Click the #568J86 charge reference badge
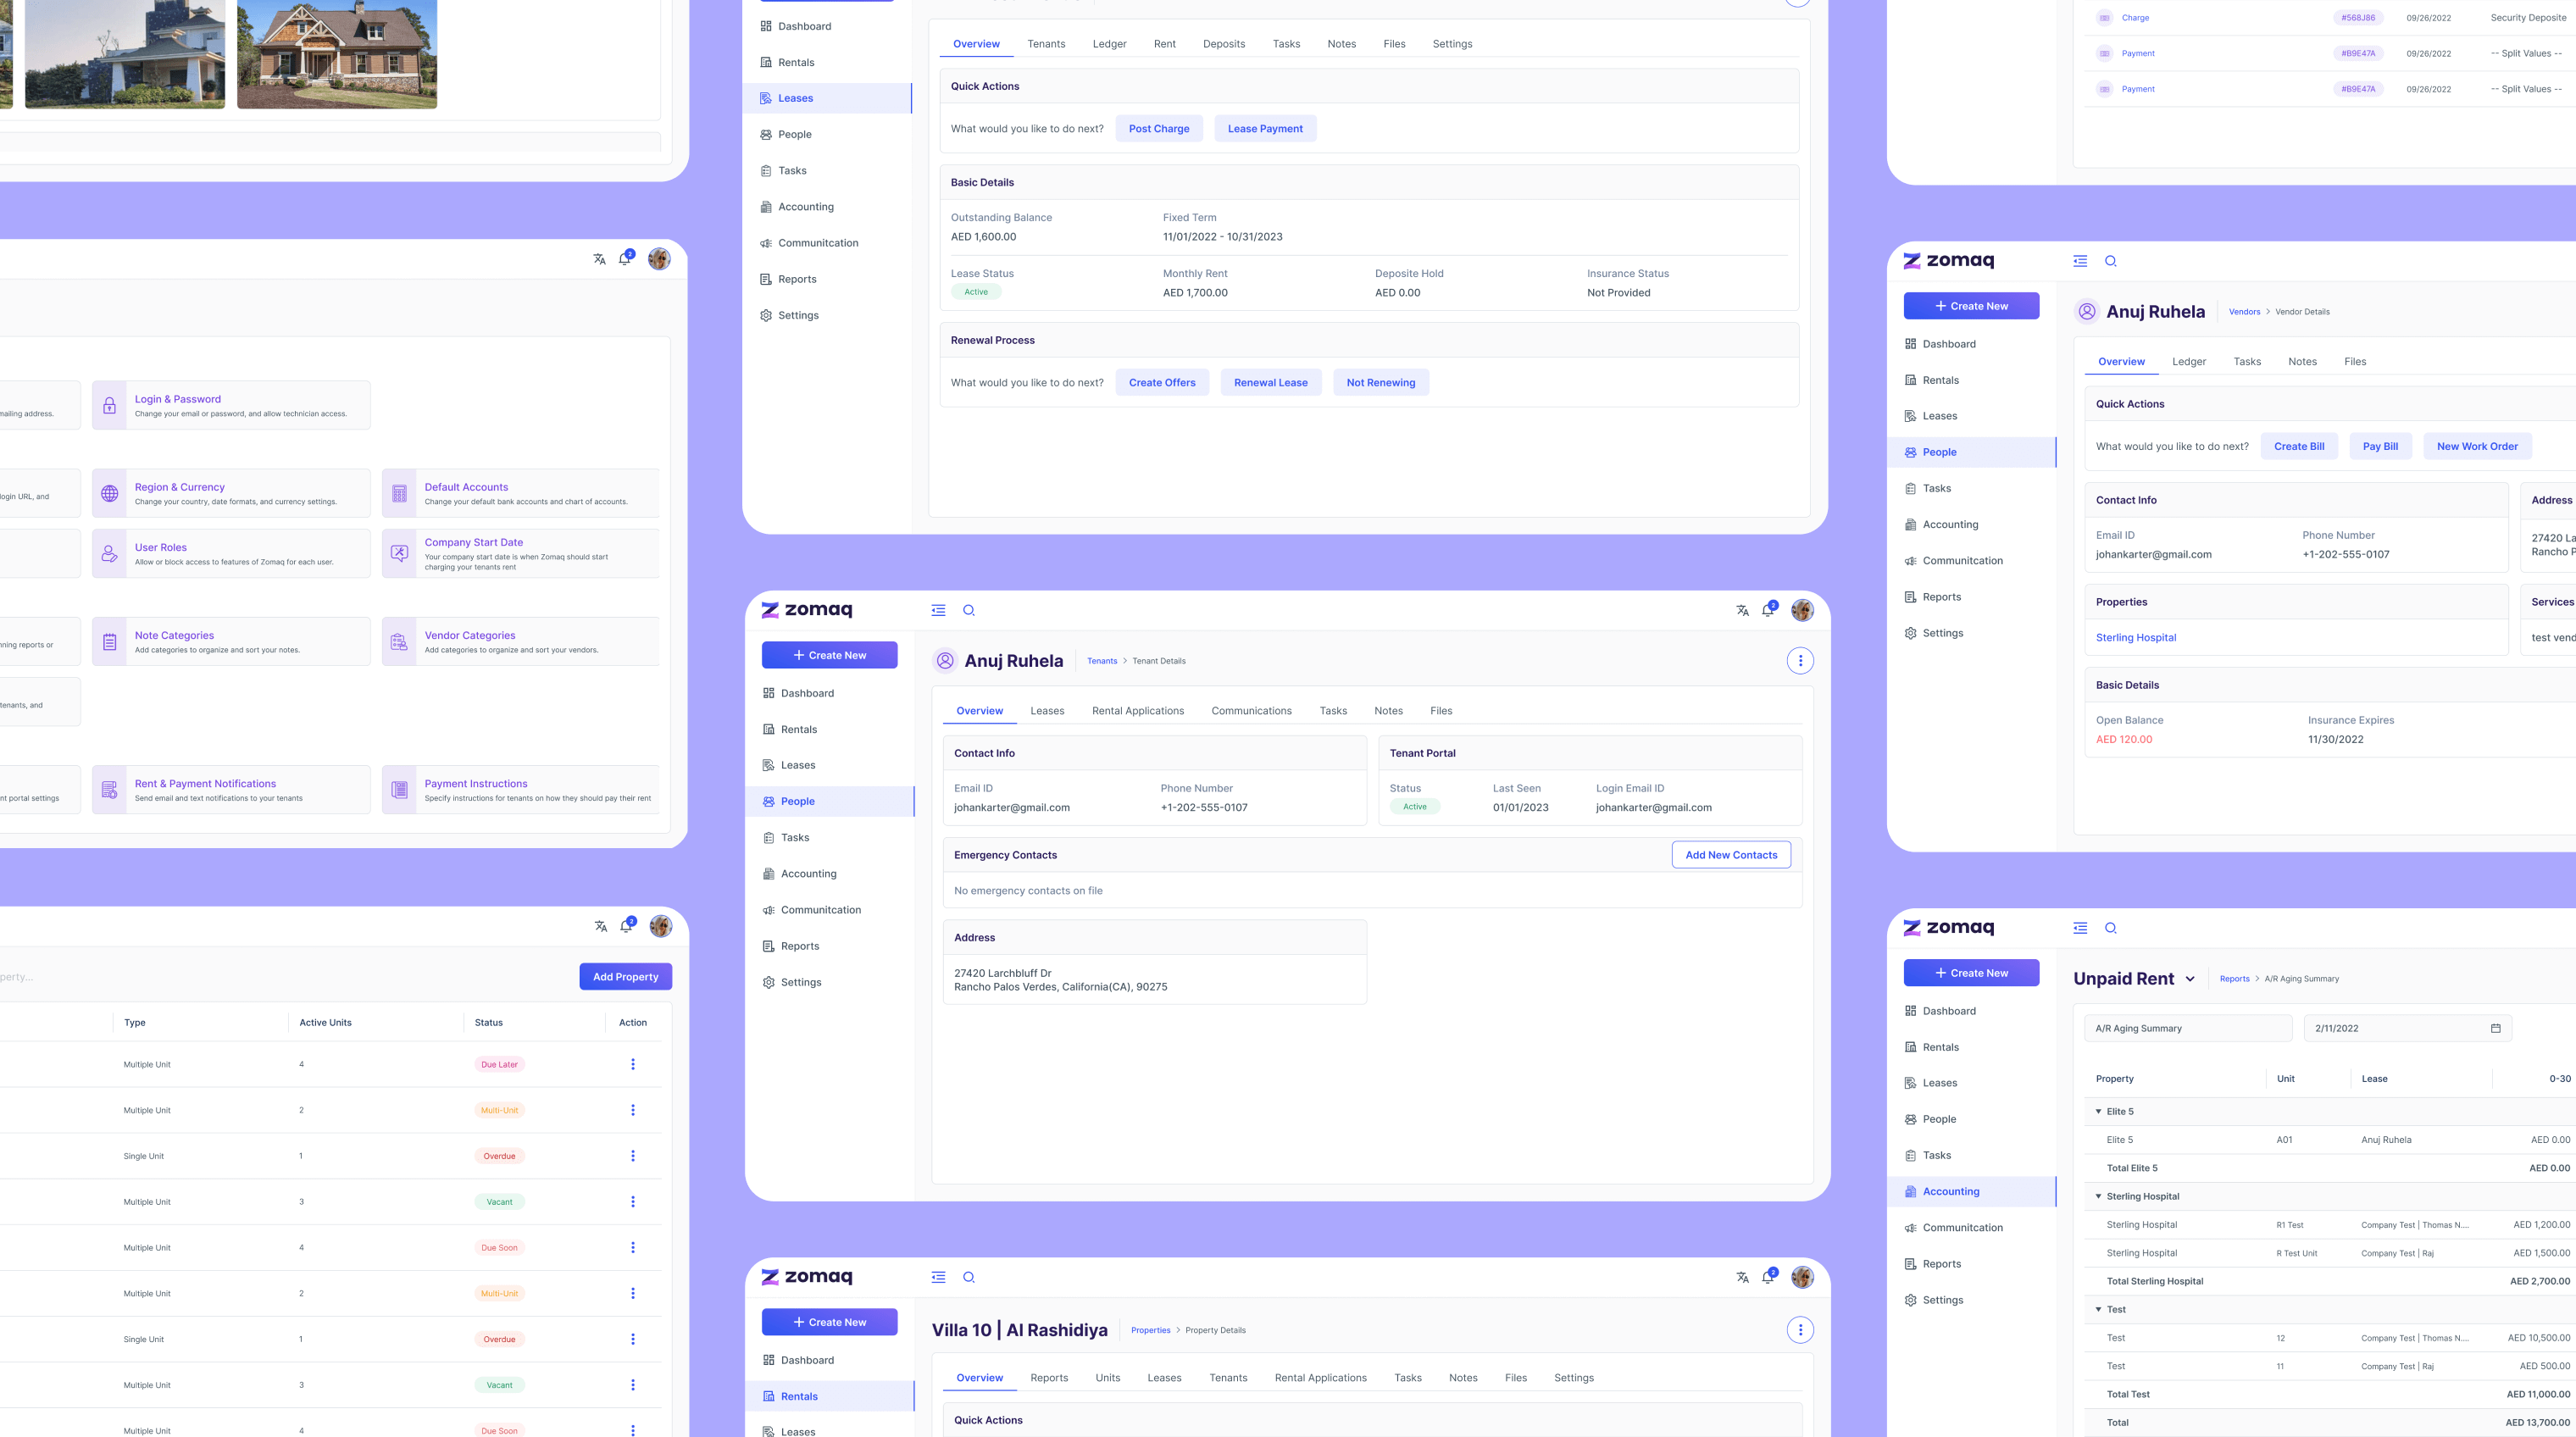 [x=2358, y=18]
